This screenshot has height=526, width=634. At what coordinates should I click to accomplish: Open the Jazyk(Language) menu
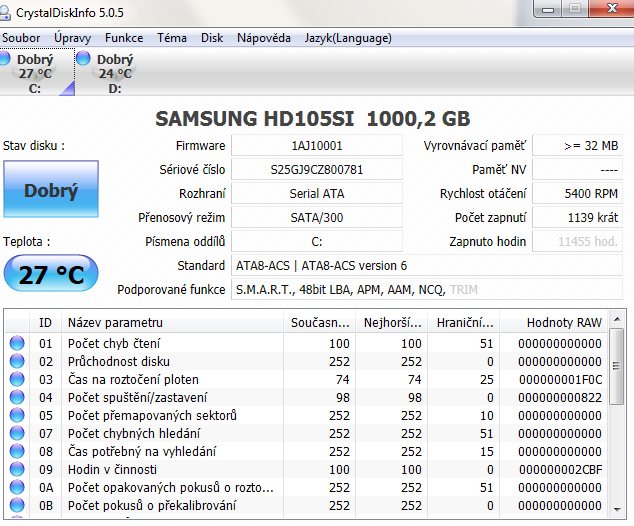point(348,38)
